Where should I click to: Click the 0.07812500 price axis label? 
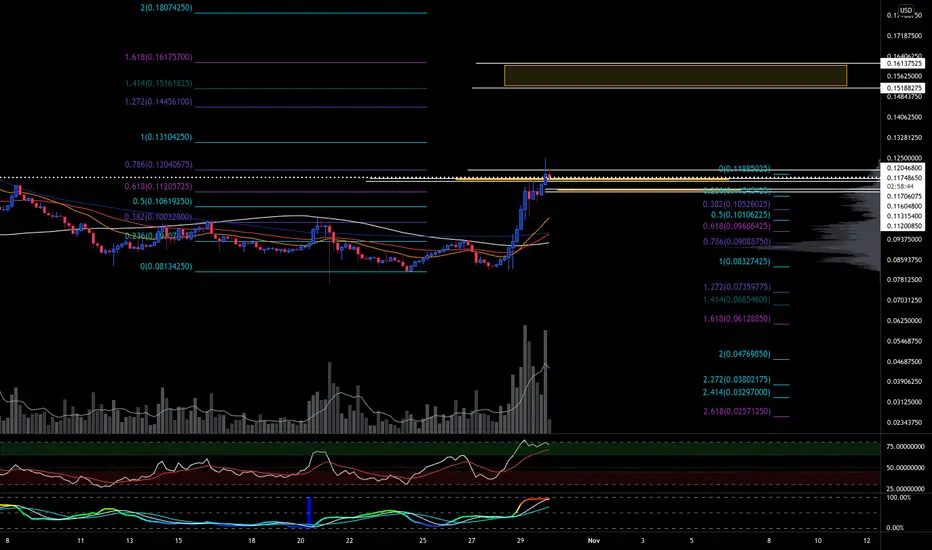click(x=904, y=279)
